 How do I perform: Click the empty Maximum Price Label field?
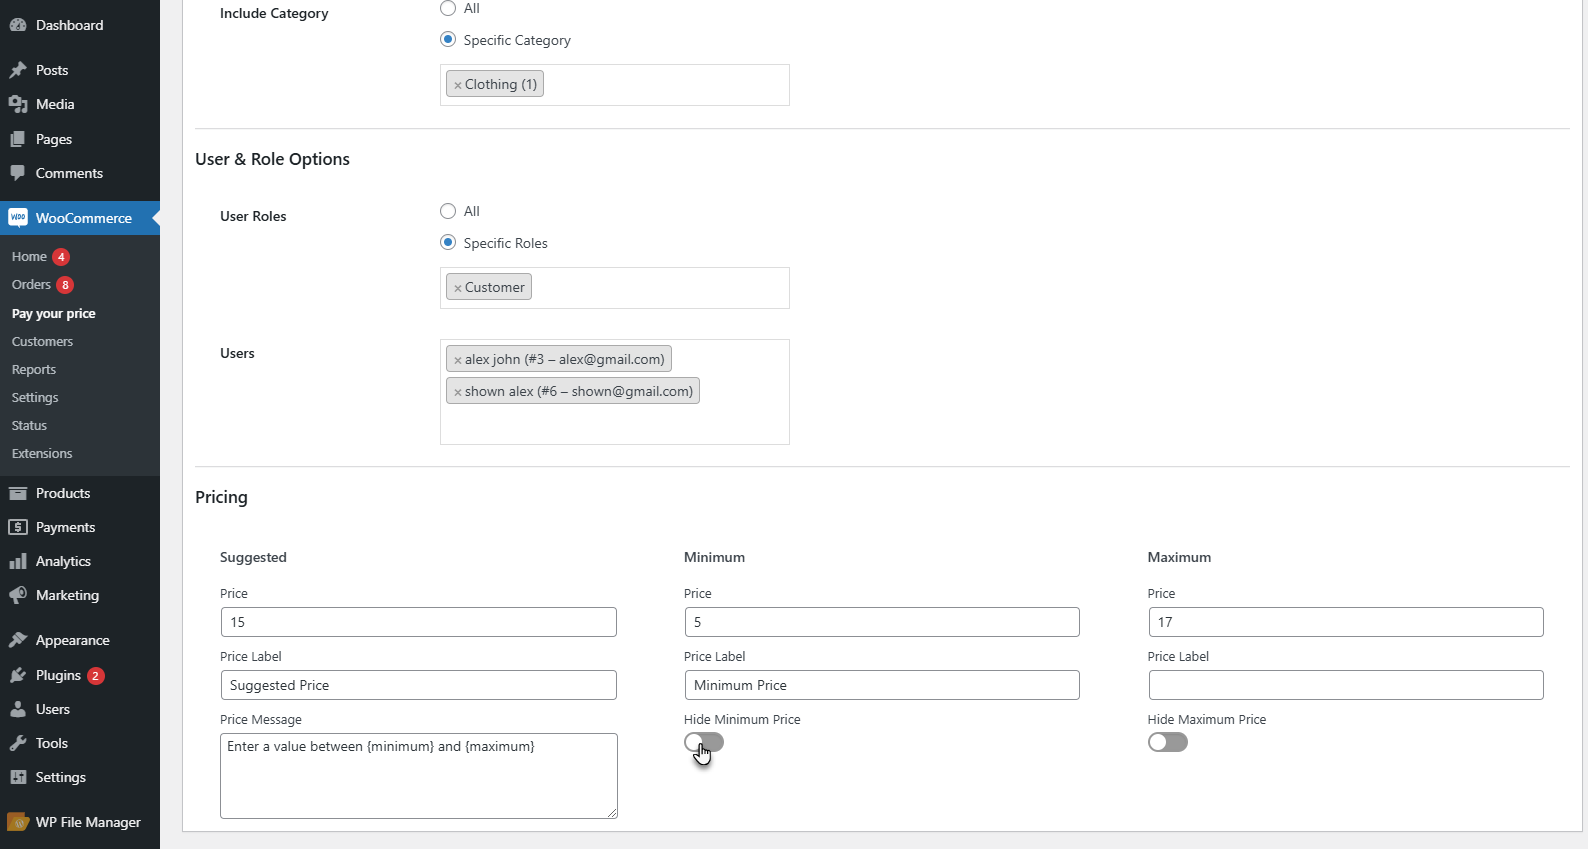1346,685
